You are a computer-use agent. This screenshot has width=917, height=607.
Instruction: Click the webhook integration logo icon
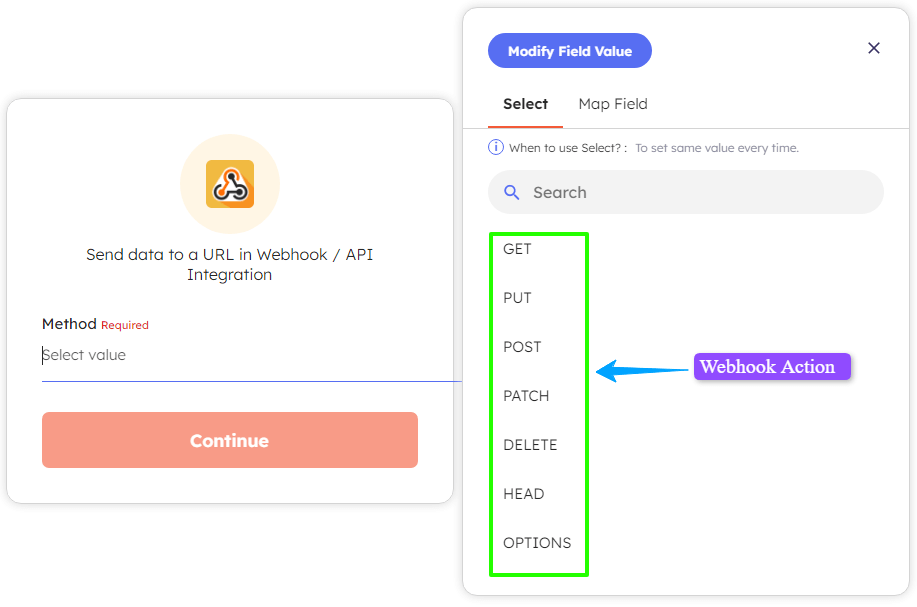tap(229, 184)
